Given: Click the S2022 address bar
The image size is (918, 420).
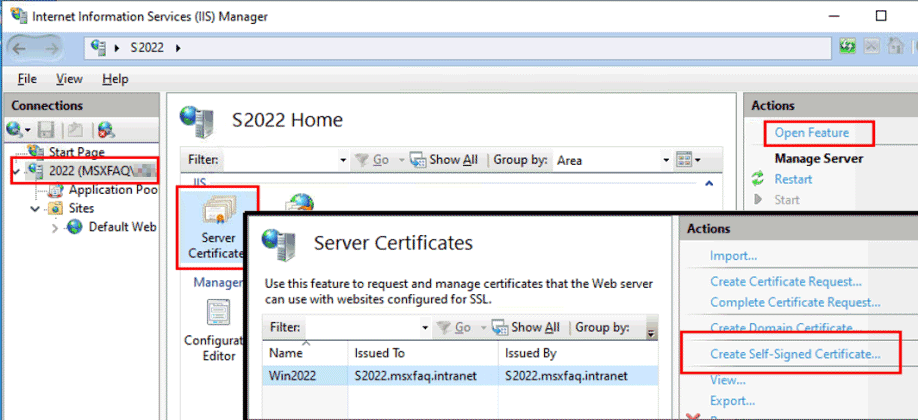Looking at the screenshot, I should point(457,48).
